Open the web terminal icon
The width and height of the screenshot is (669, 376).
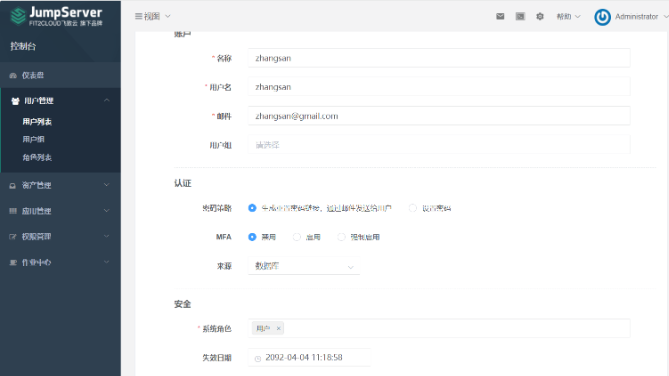click(x=520, y=17)
